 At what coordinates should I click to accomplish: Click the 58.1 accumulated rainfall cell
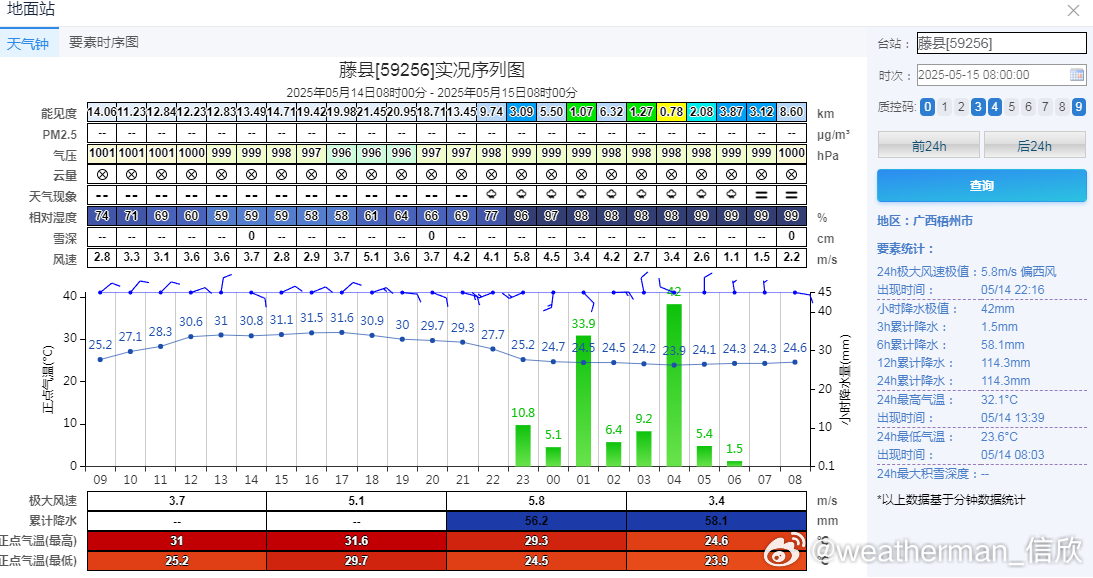click(716, 521)
